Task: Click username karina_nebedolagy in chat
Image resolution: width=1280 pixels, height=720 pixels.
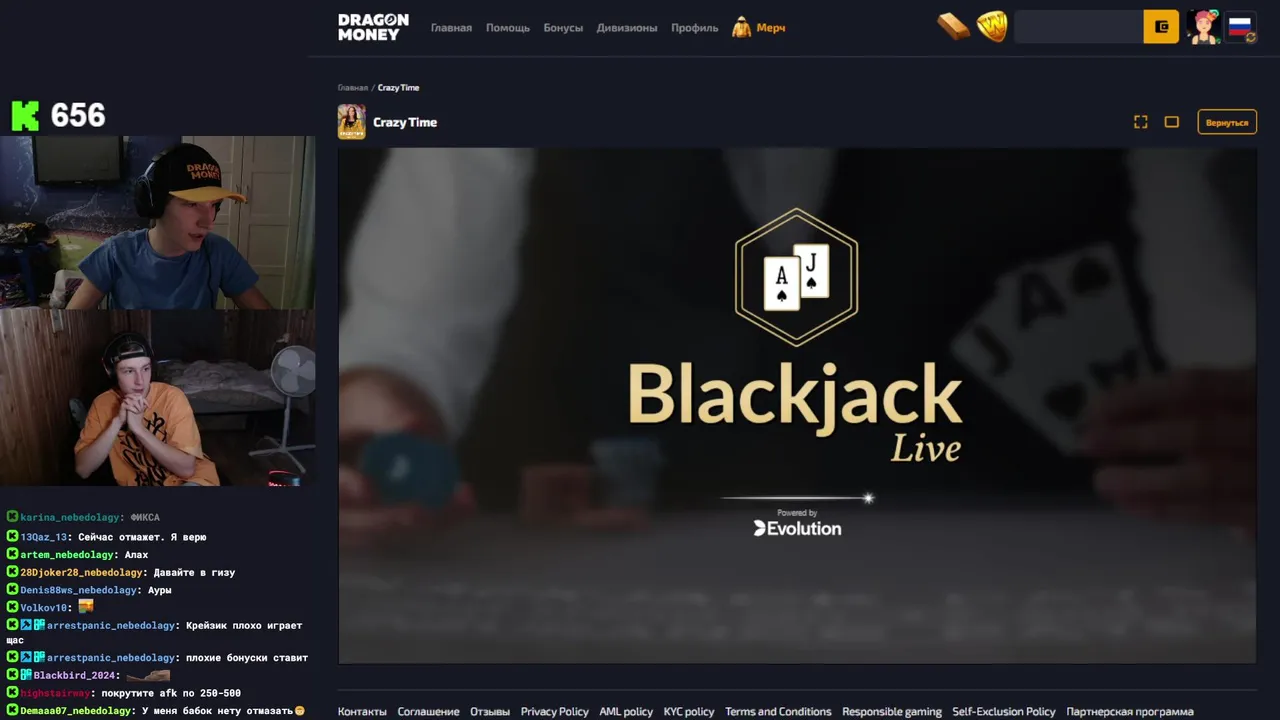Action: [70, 518]
